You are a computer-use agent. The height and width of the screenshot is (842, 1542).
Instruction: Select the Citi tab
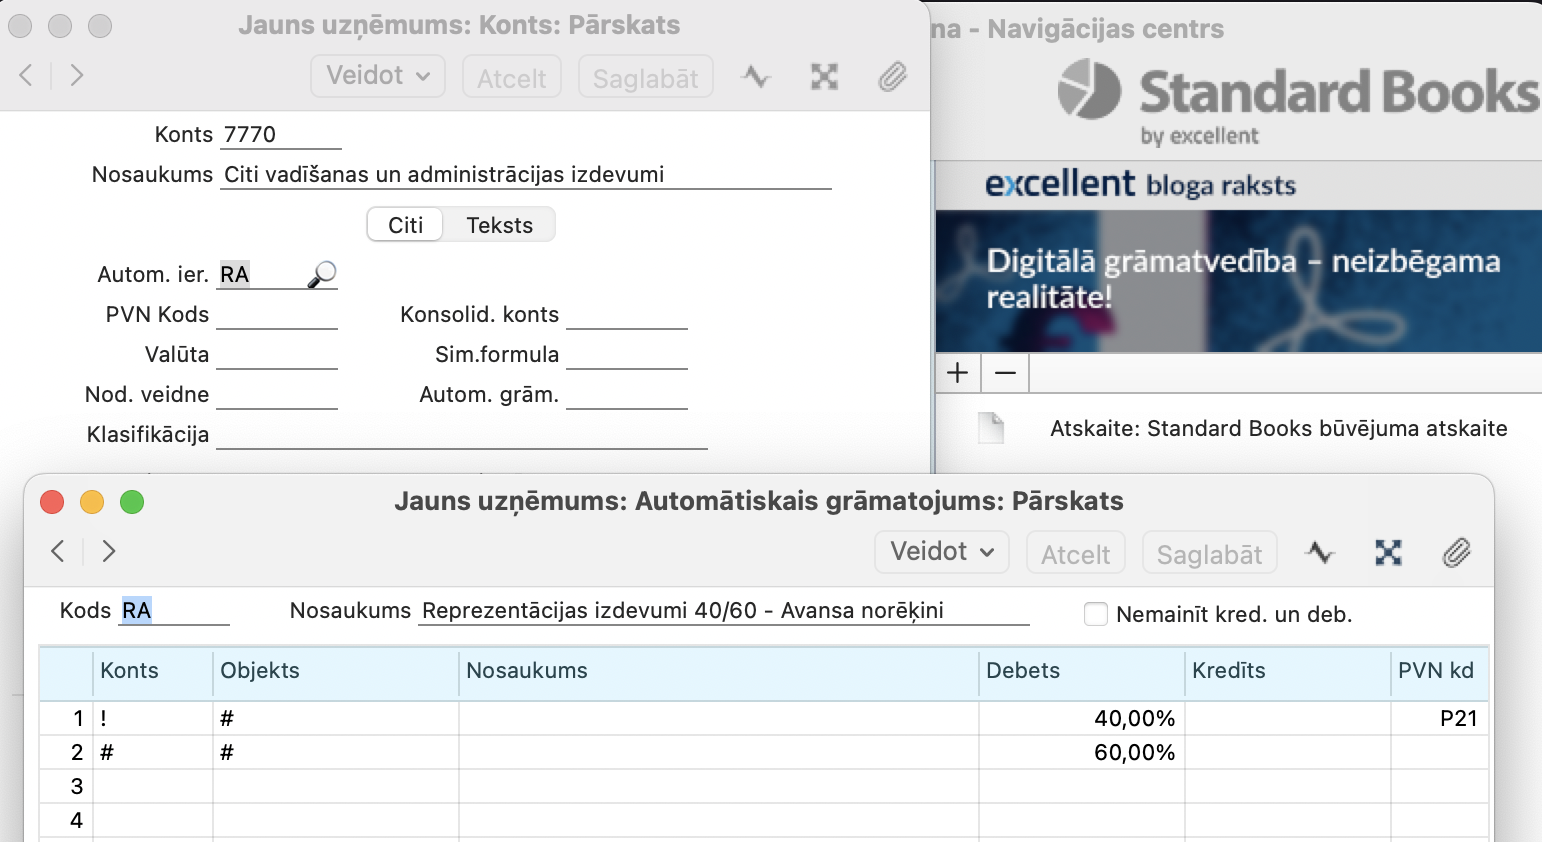pyautogui.click(x=405, y=225)
